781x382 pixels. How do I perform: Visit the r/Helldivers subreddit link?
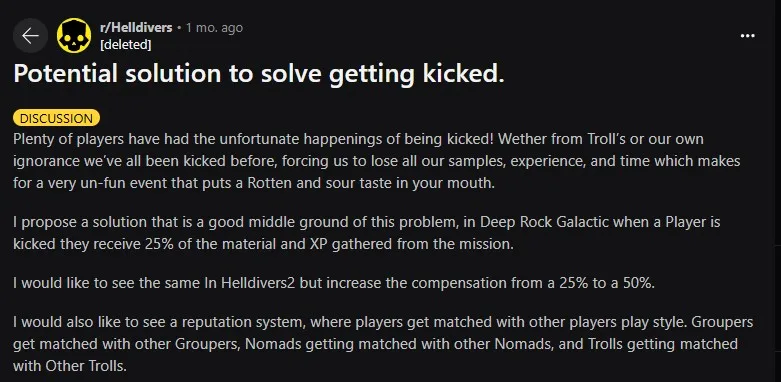click(x=136, y=27)
